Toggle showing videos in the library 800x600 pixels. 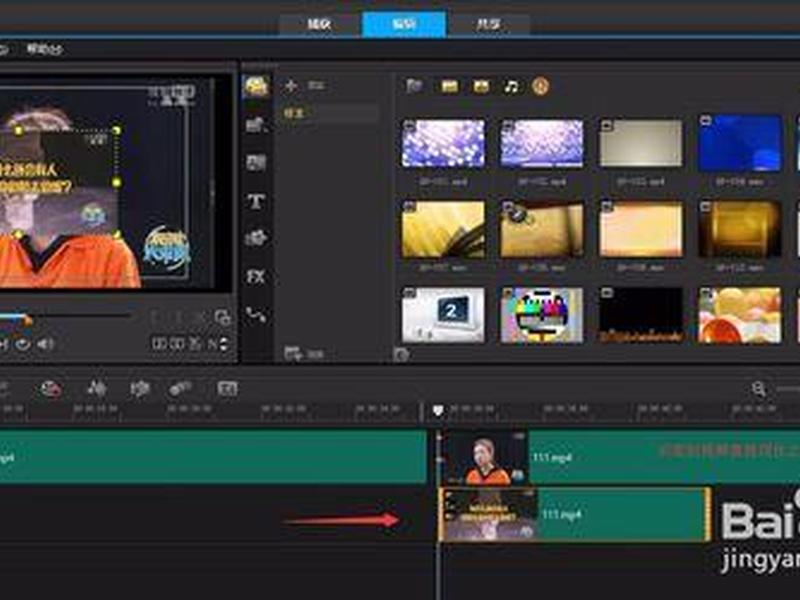449,86
